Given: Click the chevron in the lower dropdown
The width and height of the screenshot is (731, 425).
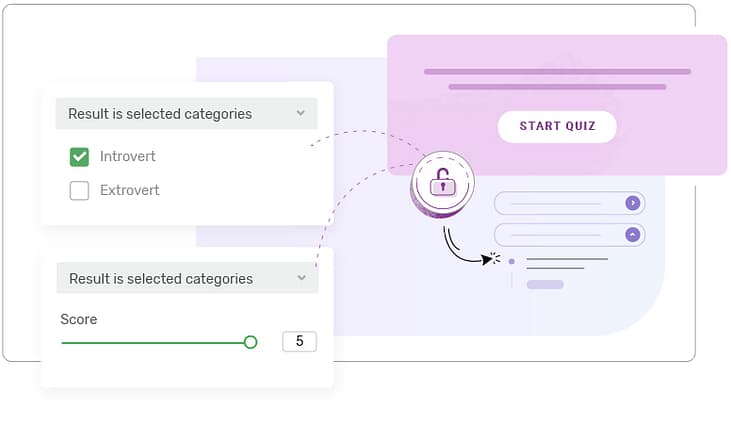Looking at the screenshot, I should (301, 279).
